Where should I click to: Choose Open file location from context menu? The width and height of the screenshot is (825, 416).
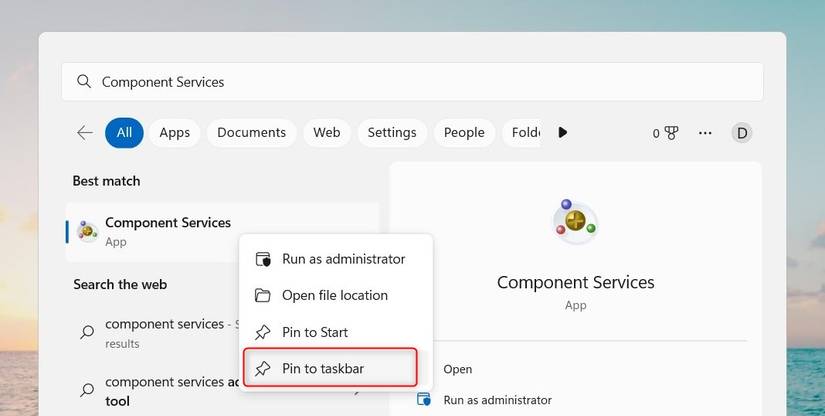point(334,295)
